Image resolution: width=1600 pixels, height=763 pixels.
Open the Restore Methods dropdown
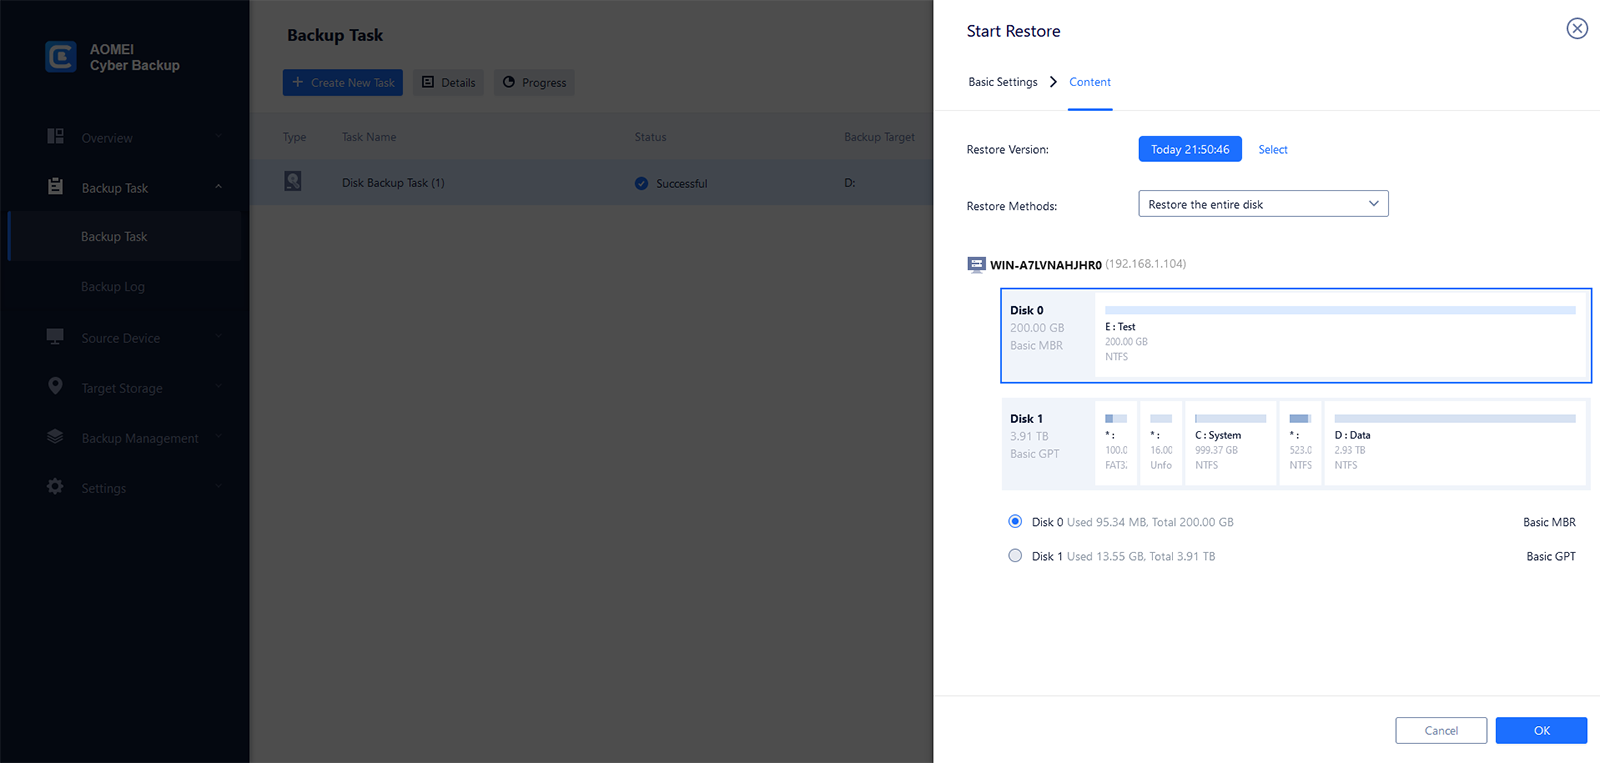point(1263,204)
